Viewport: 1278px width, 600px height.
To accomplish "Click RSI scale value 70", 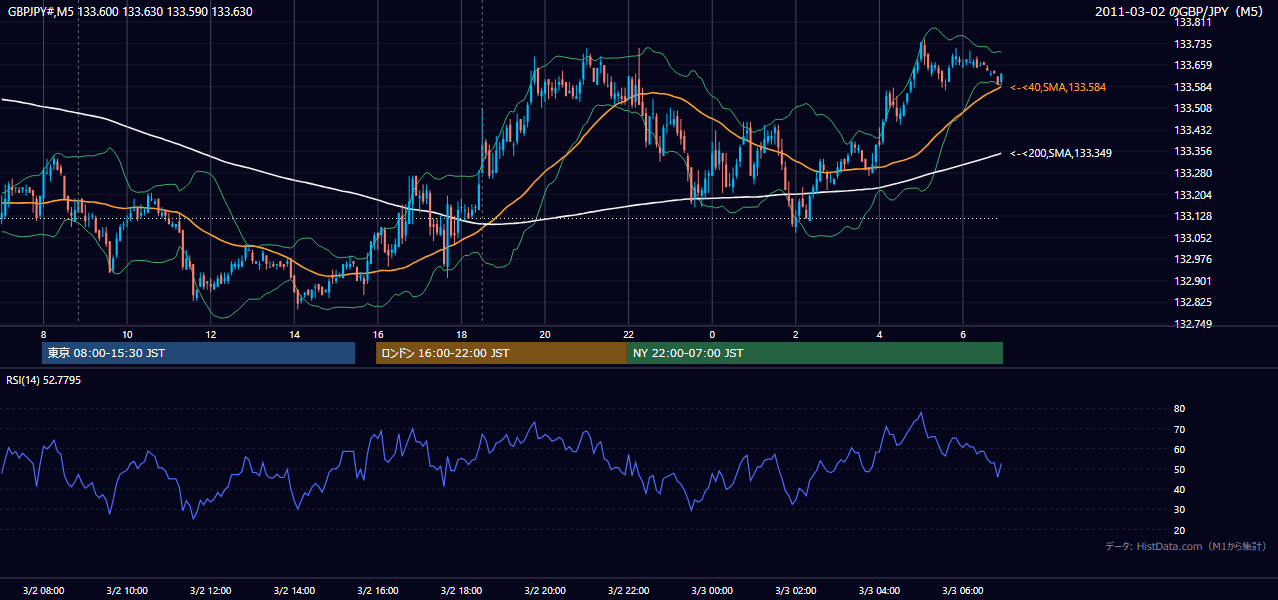I will 1179,430.
